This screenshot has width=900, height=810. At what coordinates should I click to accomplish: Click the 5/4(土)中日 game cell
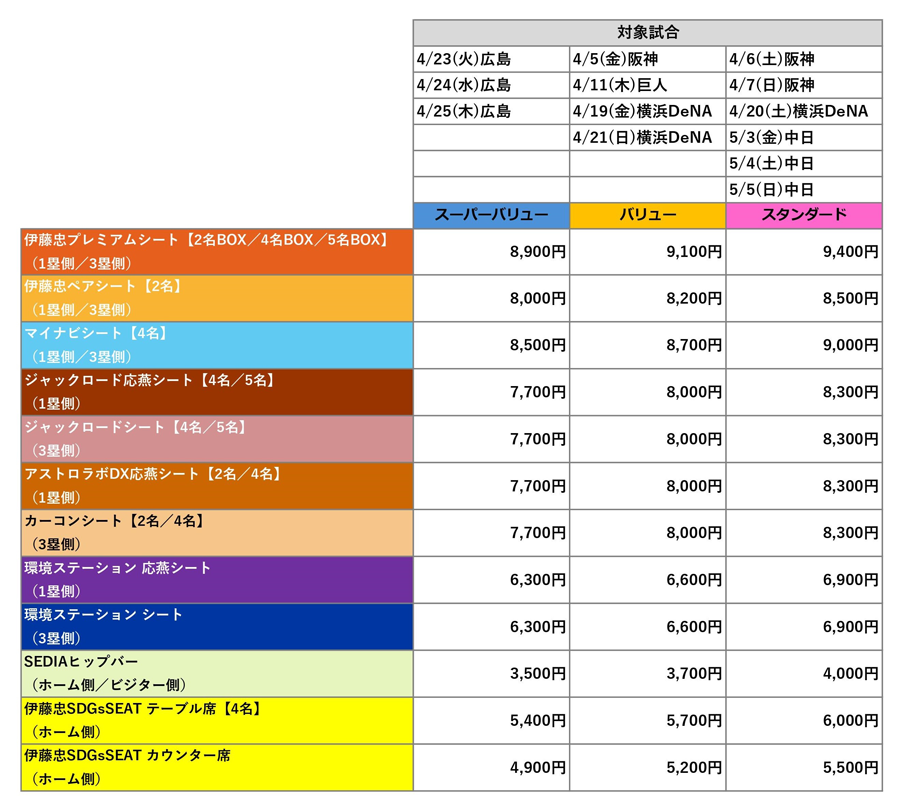804,164
